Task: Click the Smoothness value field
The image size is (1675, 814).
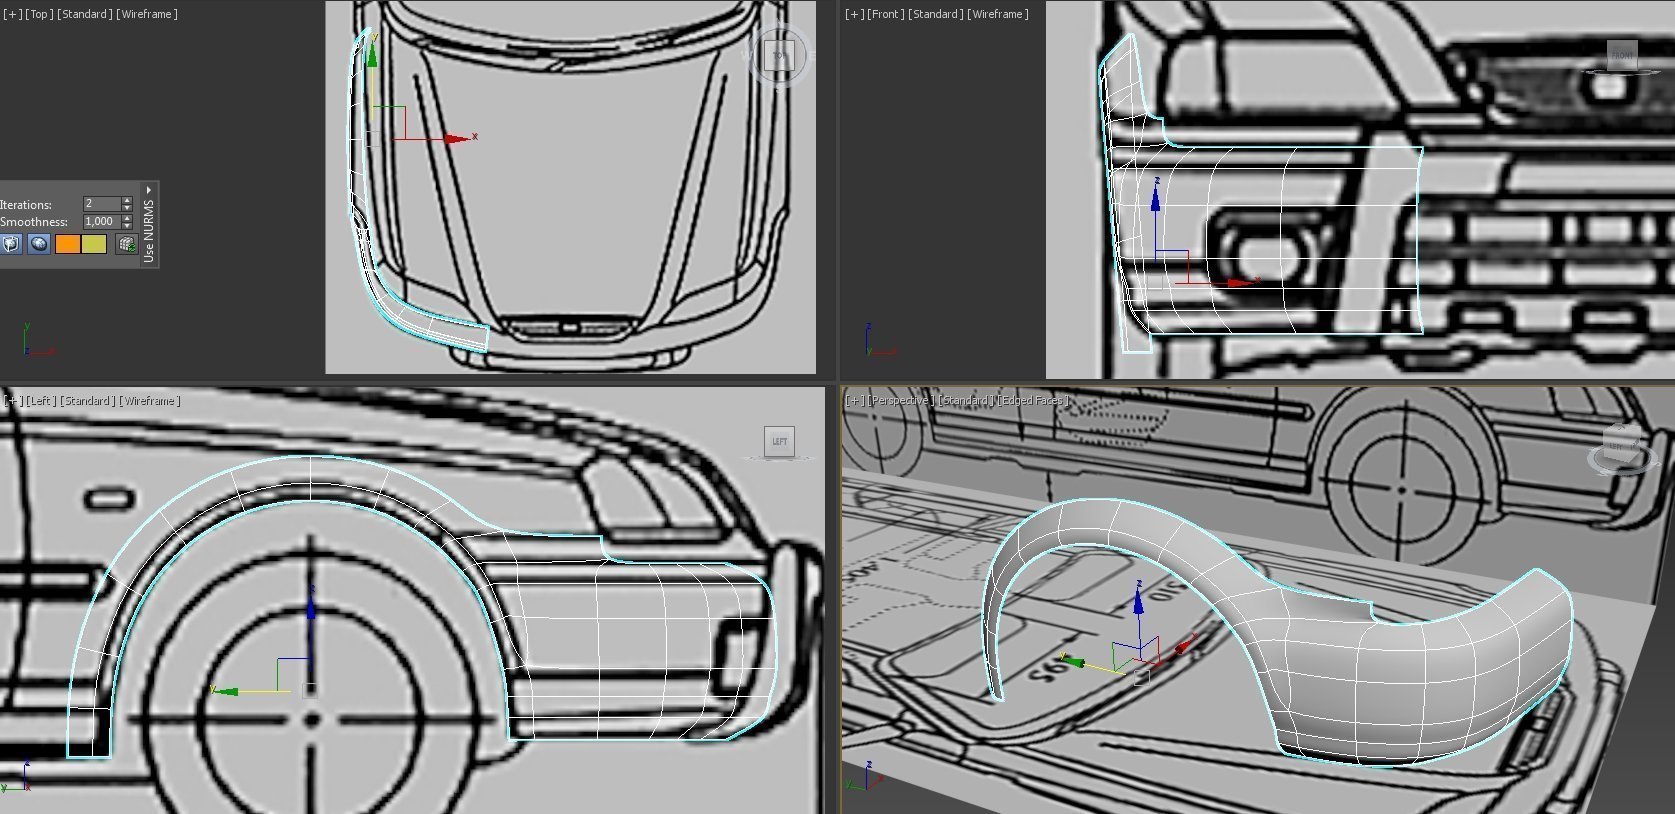Action: 102,222
